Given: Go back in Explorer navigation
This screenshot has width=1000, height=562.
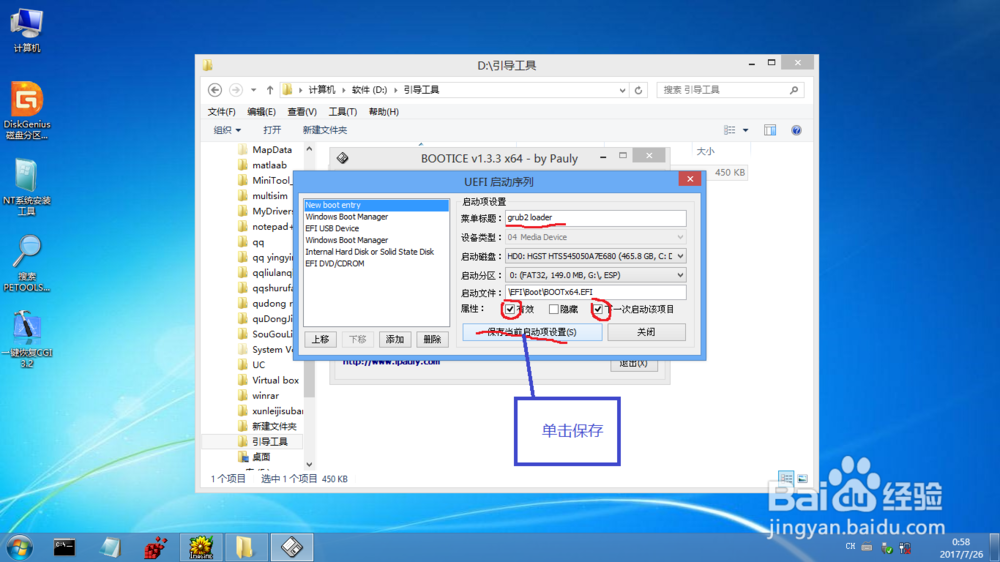Looking at the screenshot, I should pyautogui.click(x=215, y=90).
